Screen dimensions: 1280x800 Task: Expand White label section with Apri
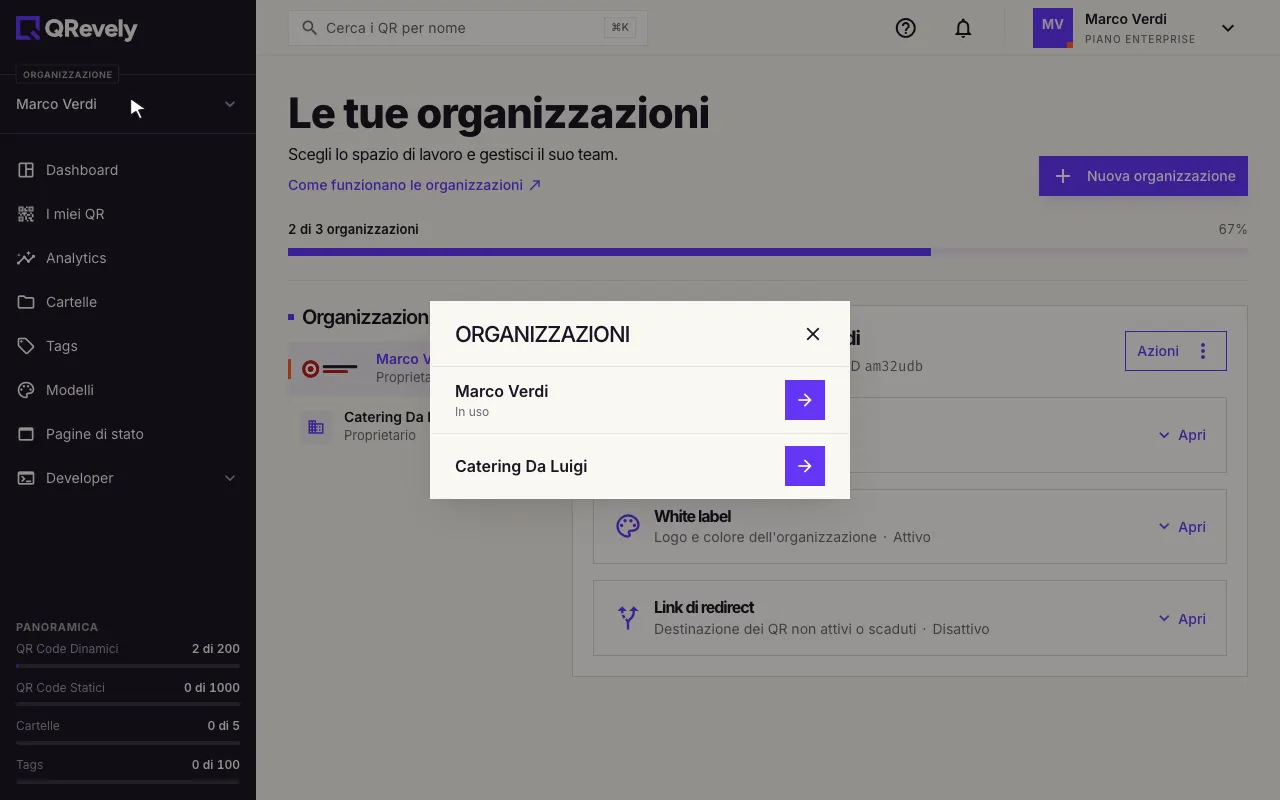(x=1182, y=527)
